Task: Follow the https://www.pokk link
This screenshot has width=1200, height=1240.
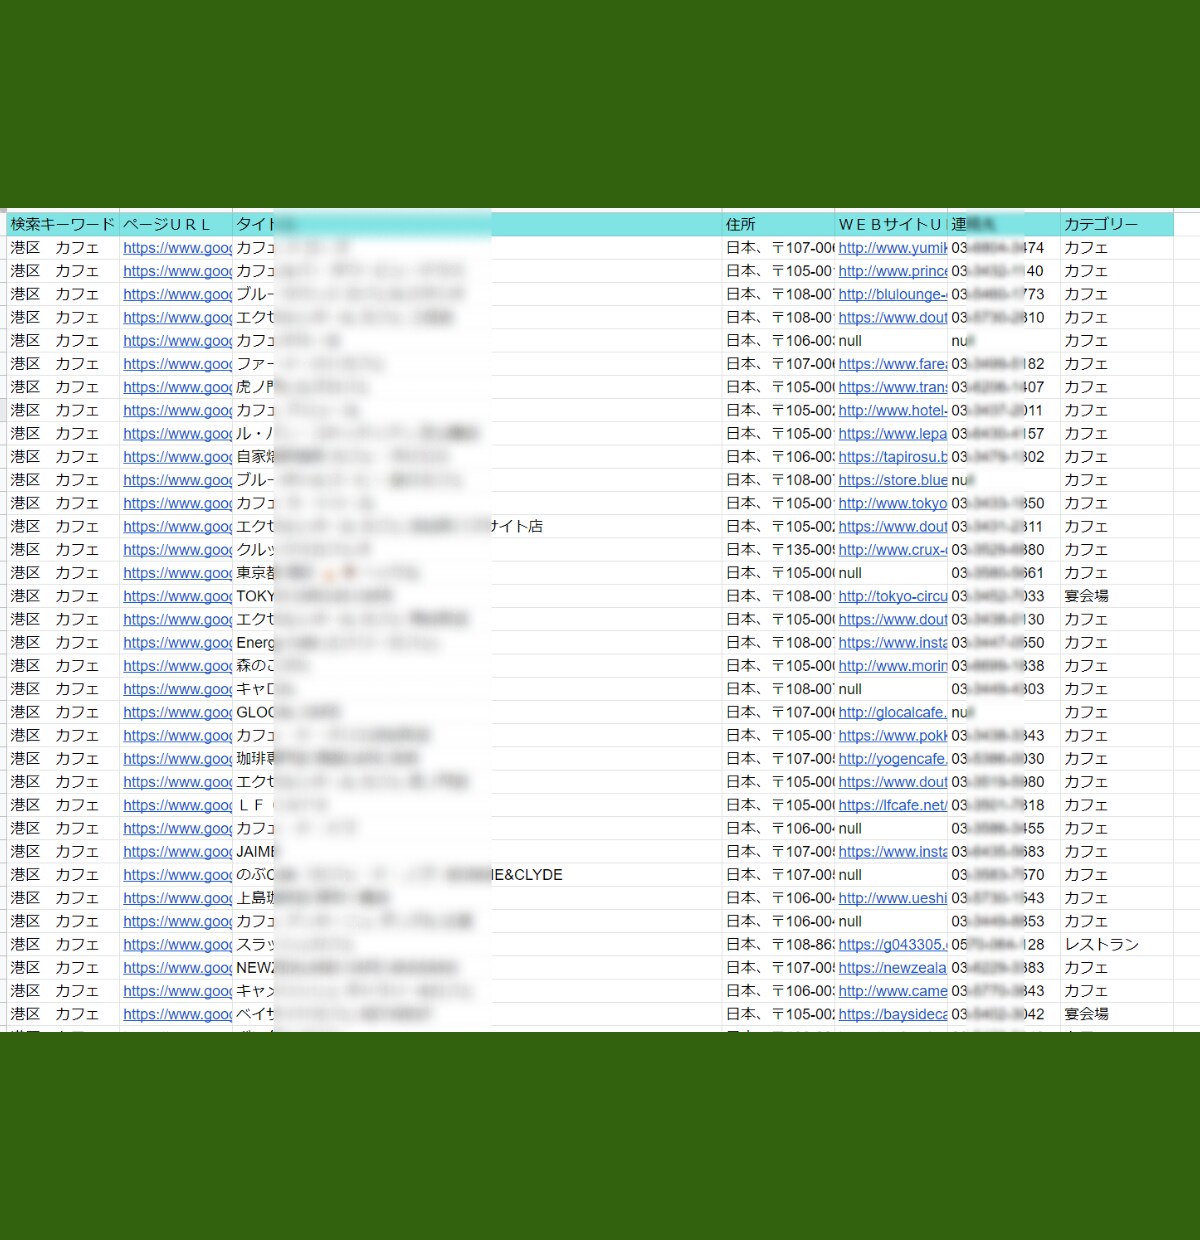Action: [x=893, y=735]
